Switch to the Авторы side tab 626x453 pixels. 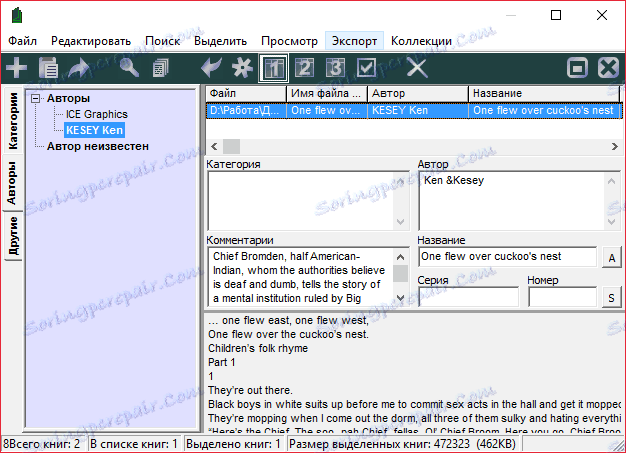pos(12,183)
